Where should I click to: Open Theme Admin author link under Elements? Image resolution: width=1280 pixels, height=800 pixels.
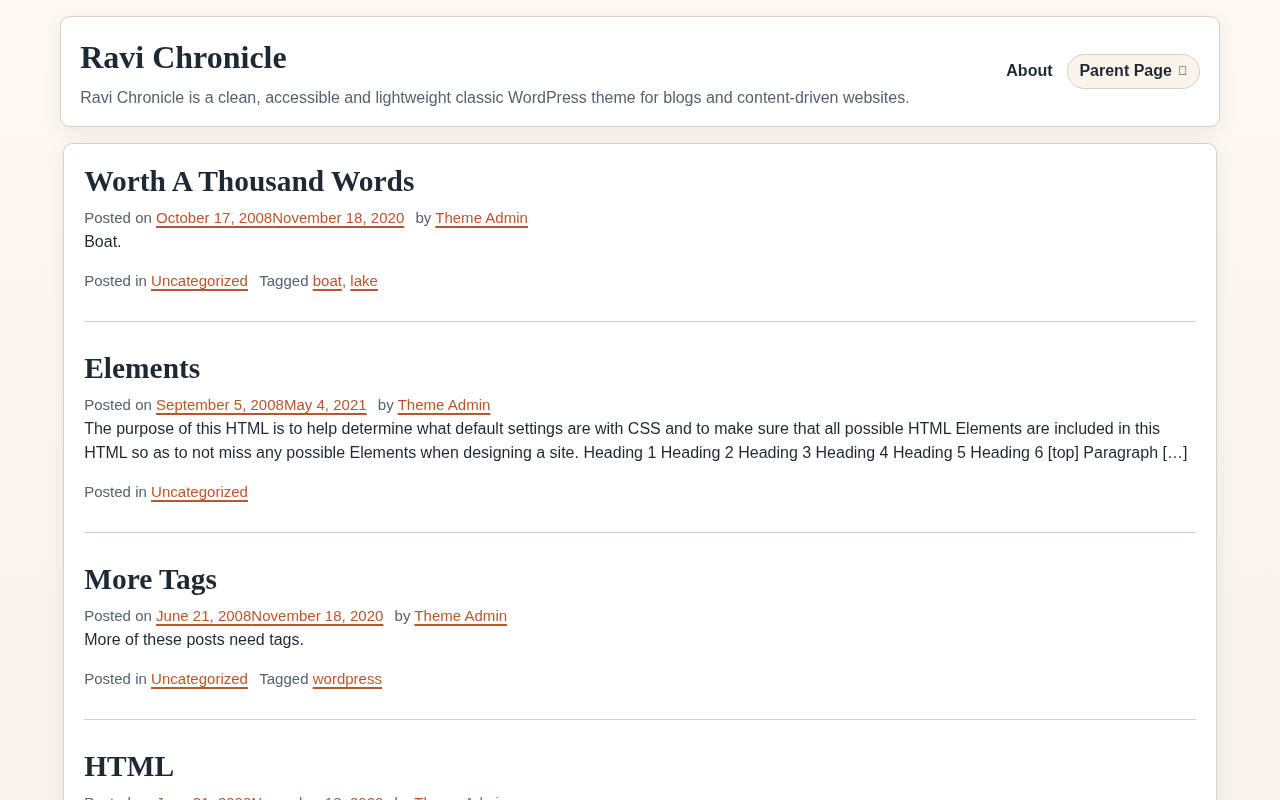pos(444,405)
